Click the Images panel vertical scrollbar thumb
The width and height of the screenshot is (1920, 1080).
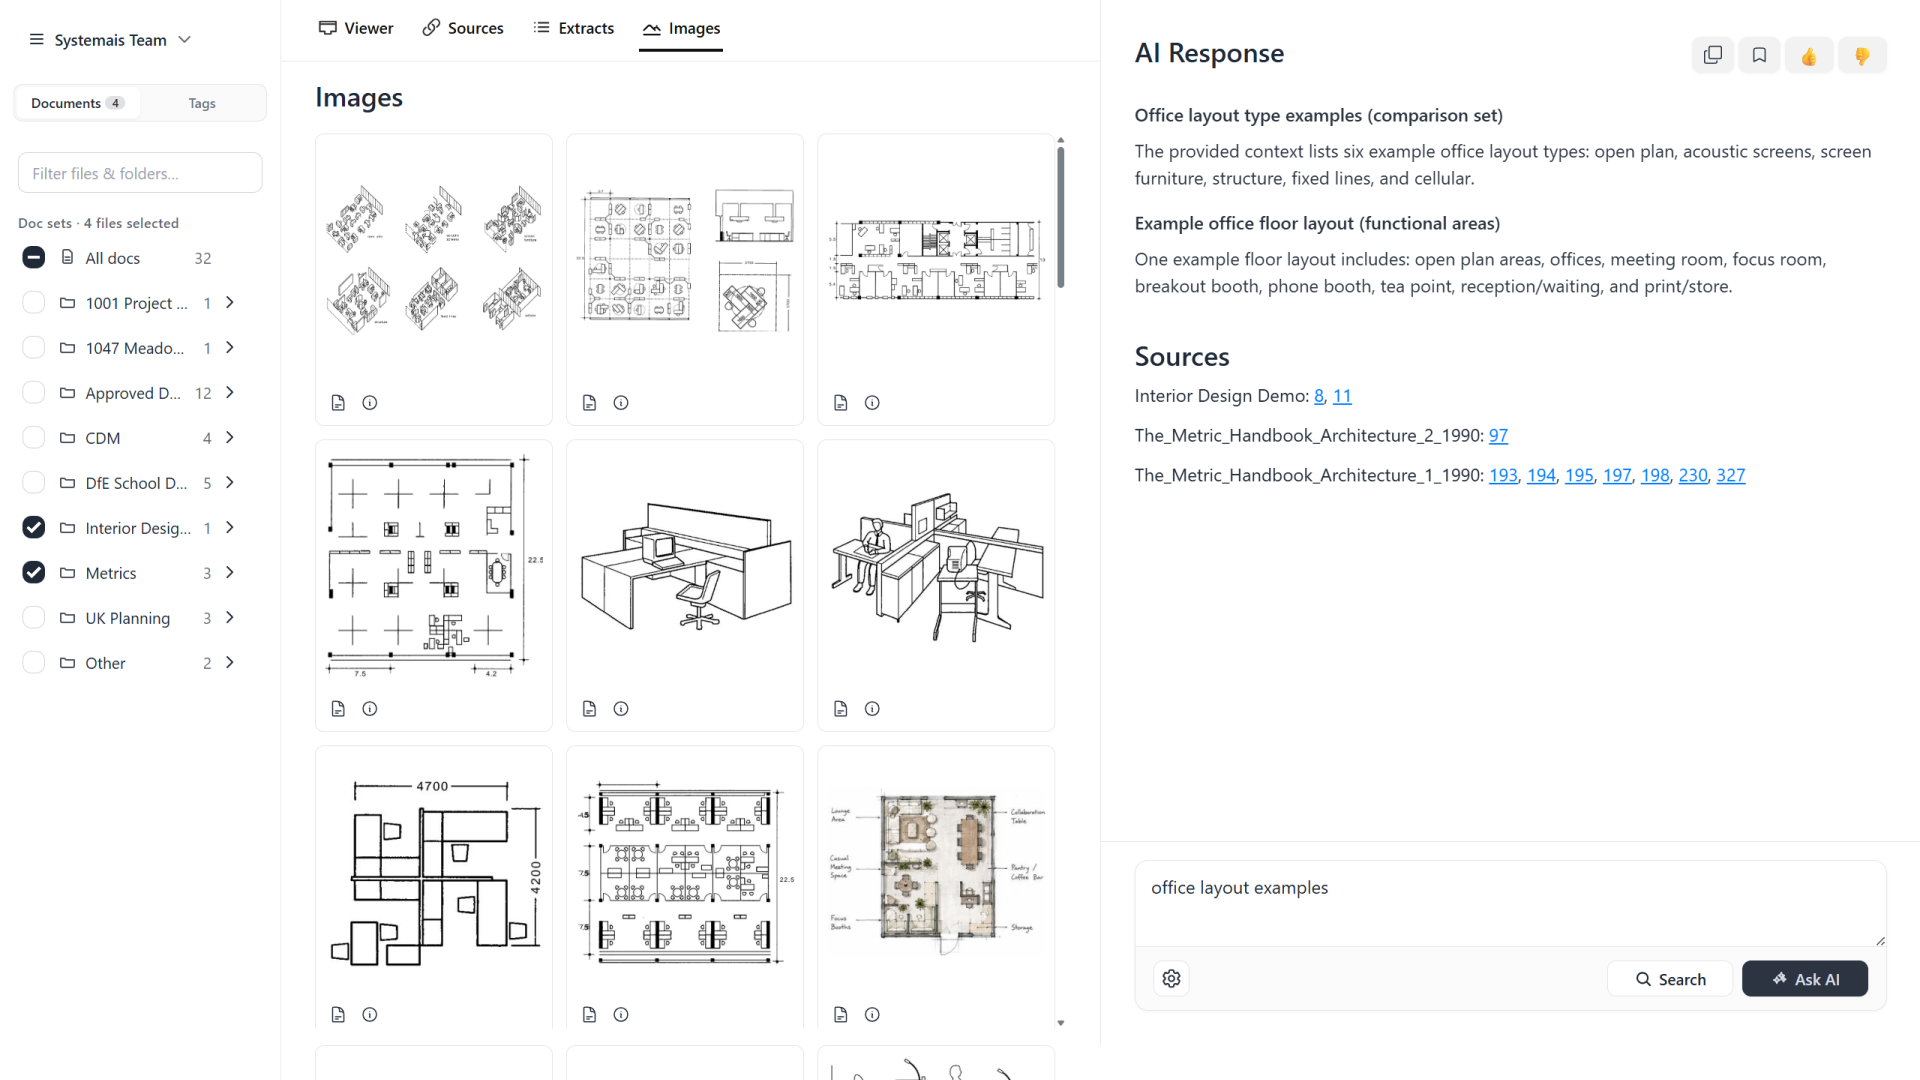point(1060,216)
